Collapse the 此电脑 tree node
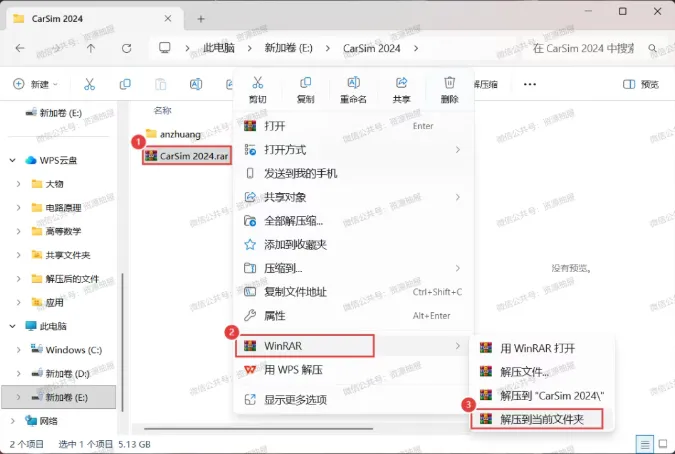This screenshot has width=675, height=454. (x=12, y=326)
